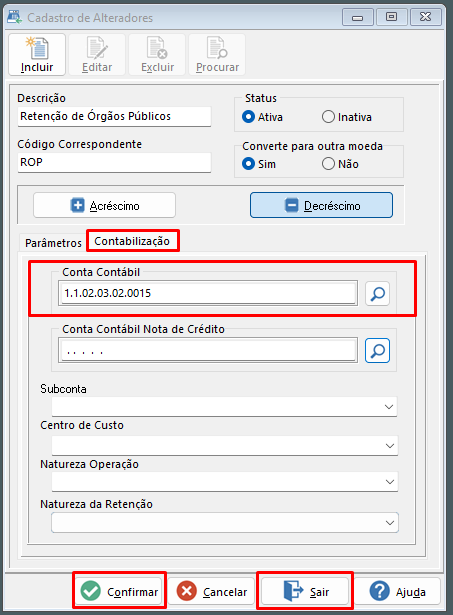
Task: Click the Confirmar button
Action: tap(119, 591)
